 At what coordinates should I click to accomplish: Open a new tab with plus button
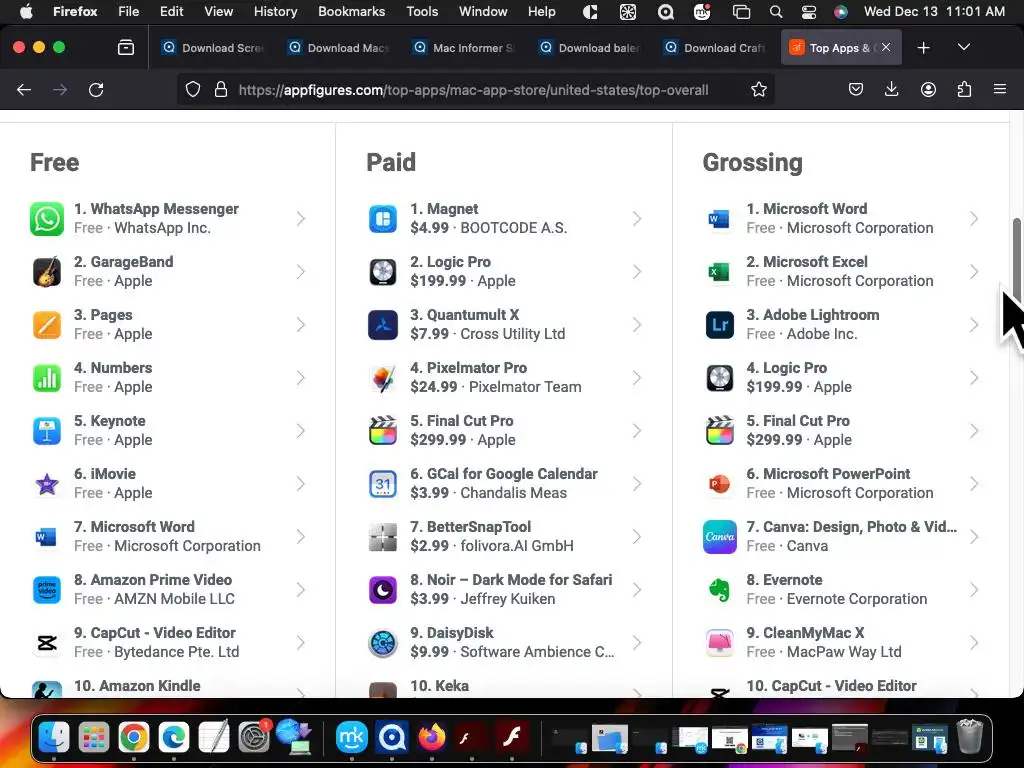(x=923, y=47)
